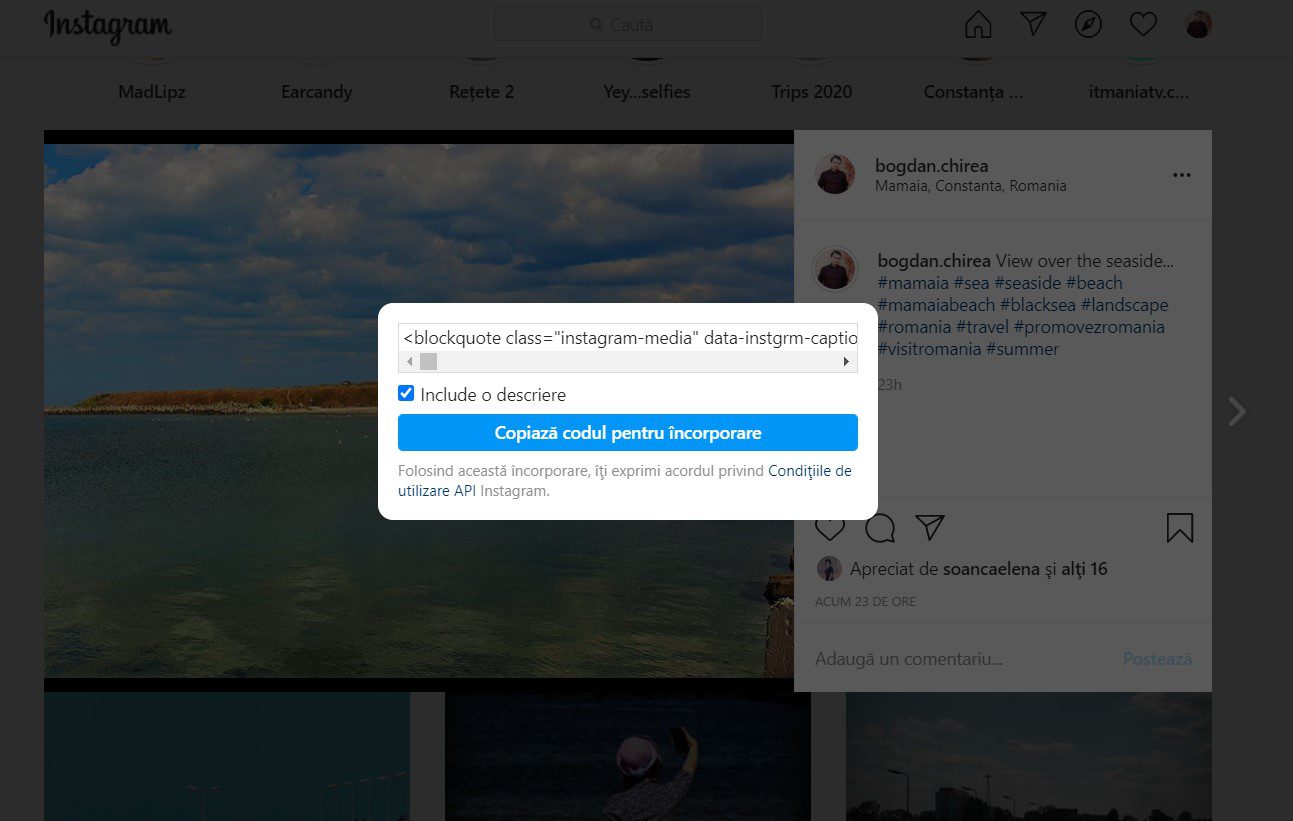This screenshot has width=1293, height=821.
Task: Click Adaugă un comentariu field
Action: 908,659
